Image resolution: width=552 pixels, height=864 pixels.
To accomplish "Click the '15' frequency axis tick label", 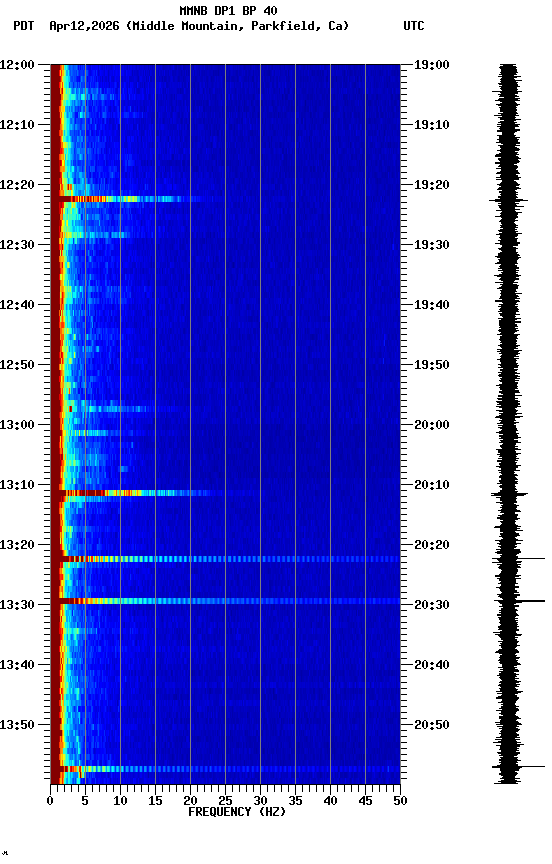I will pos(155,802).
